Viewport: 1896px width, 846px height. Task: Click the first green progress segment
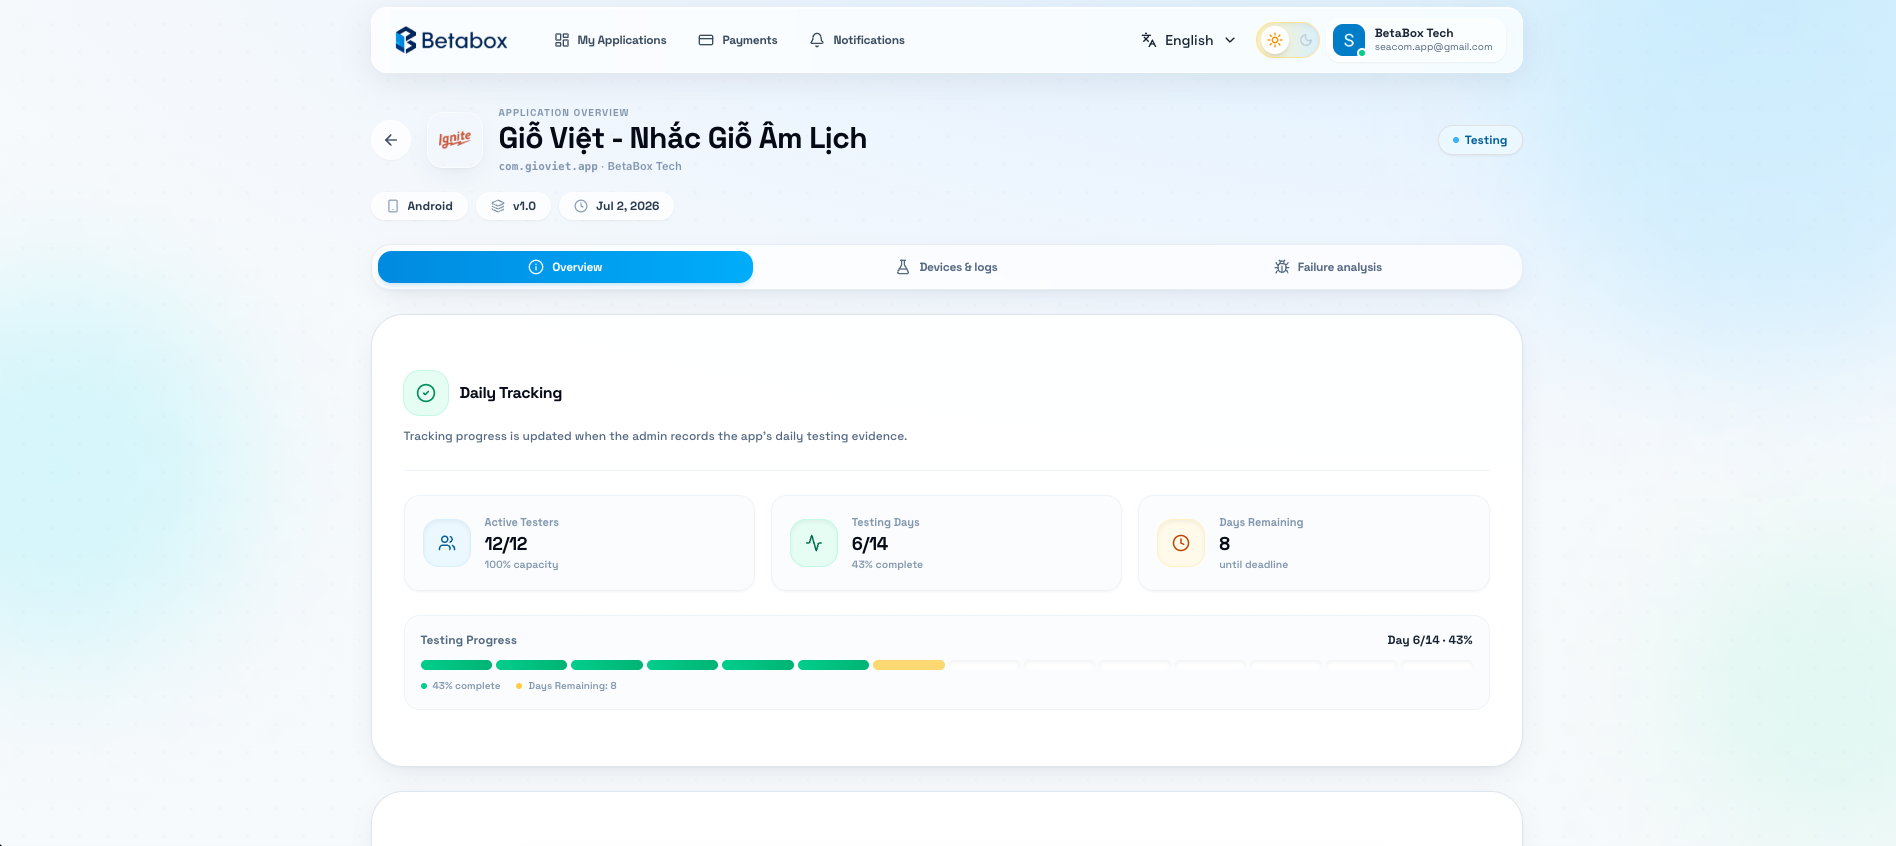click(x=456, y=665)
